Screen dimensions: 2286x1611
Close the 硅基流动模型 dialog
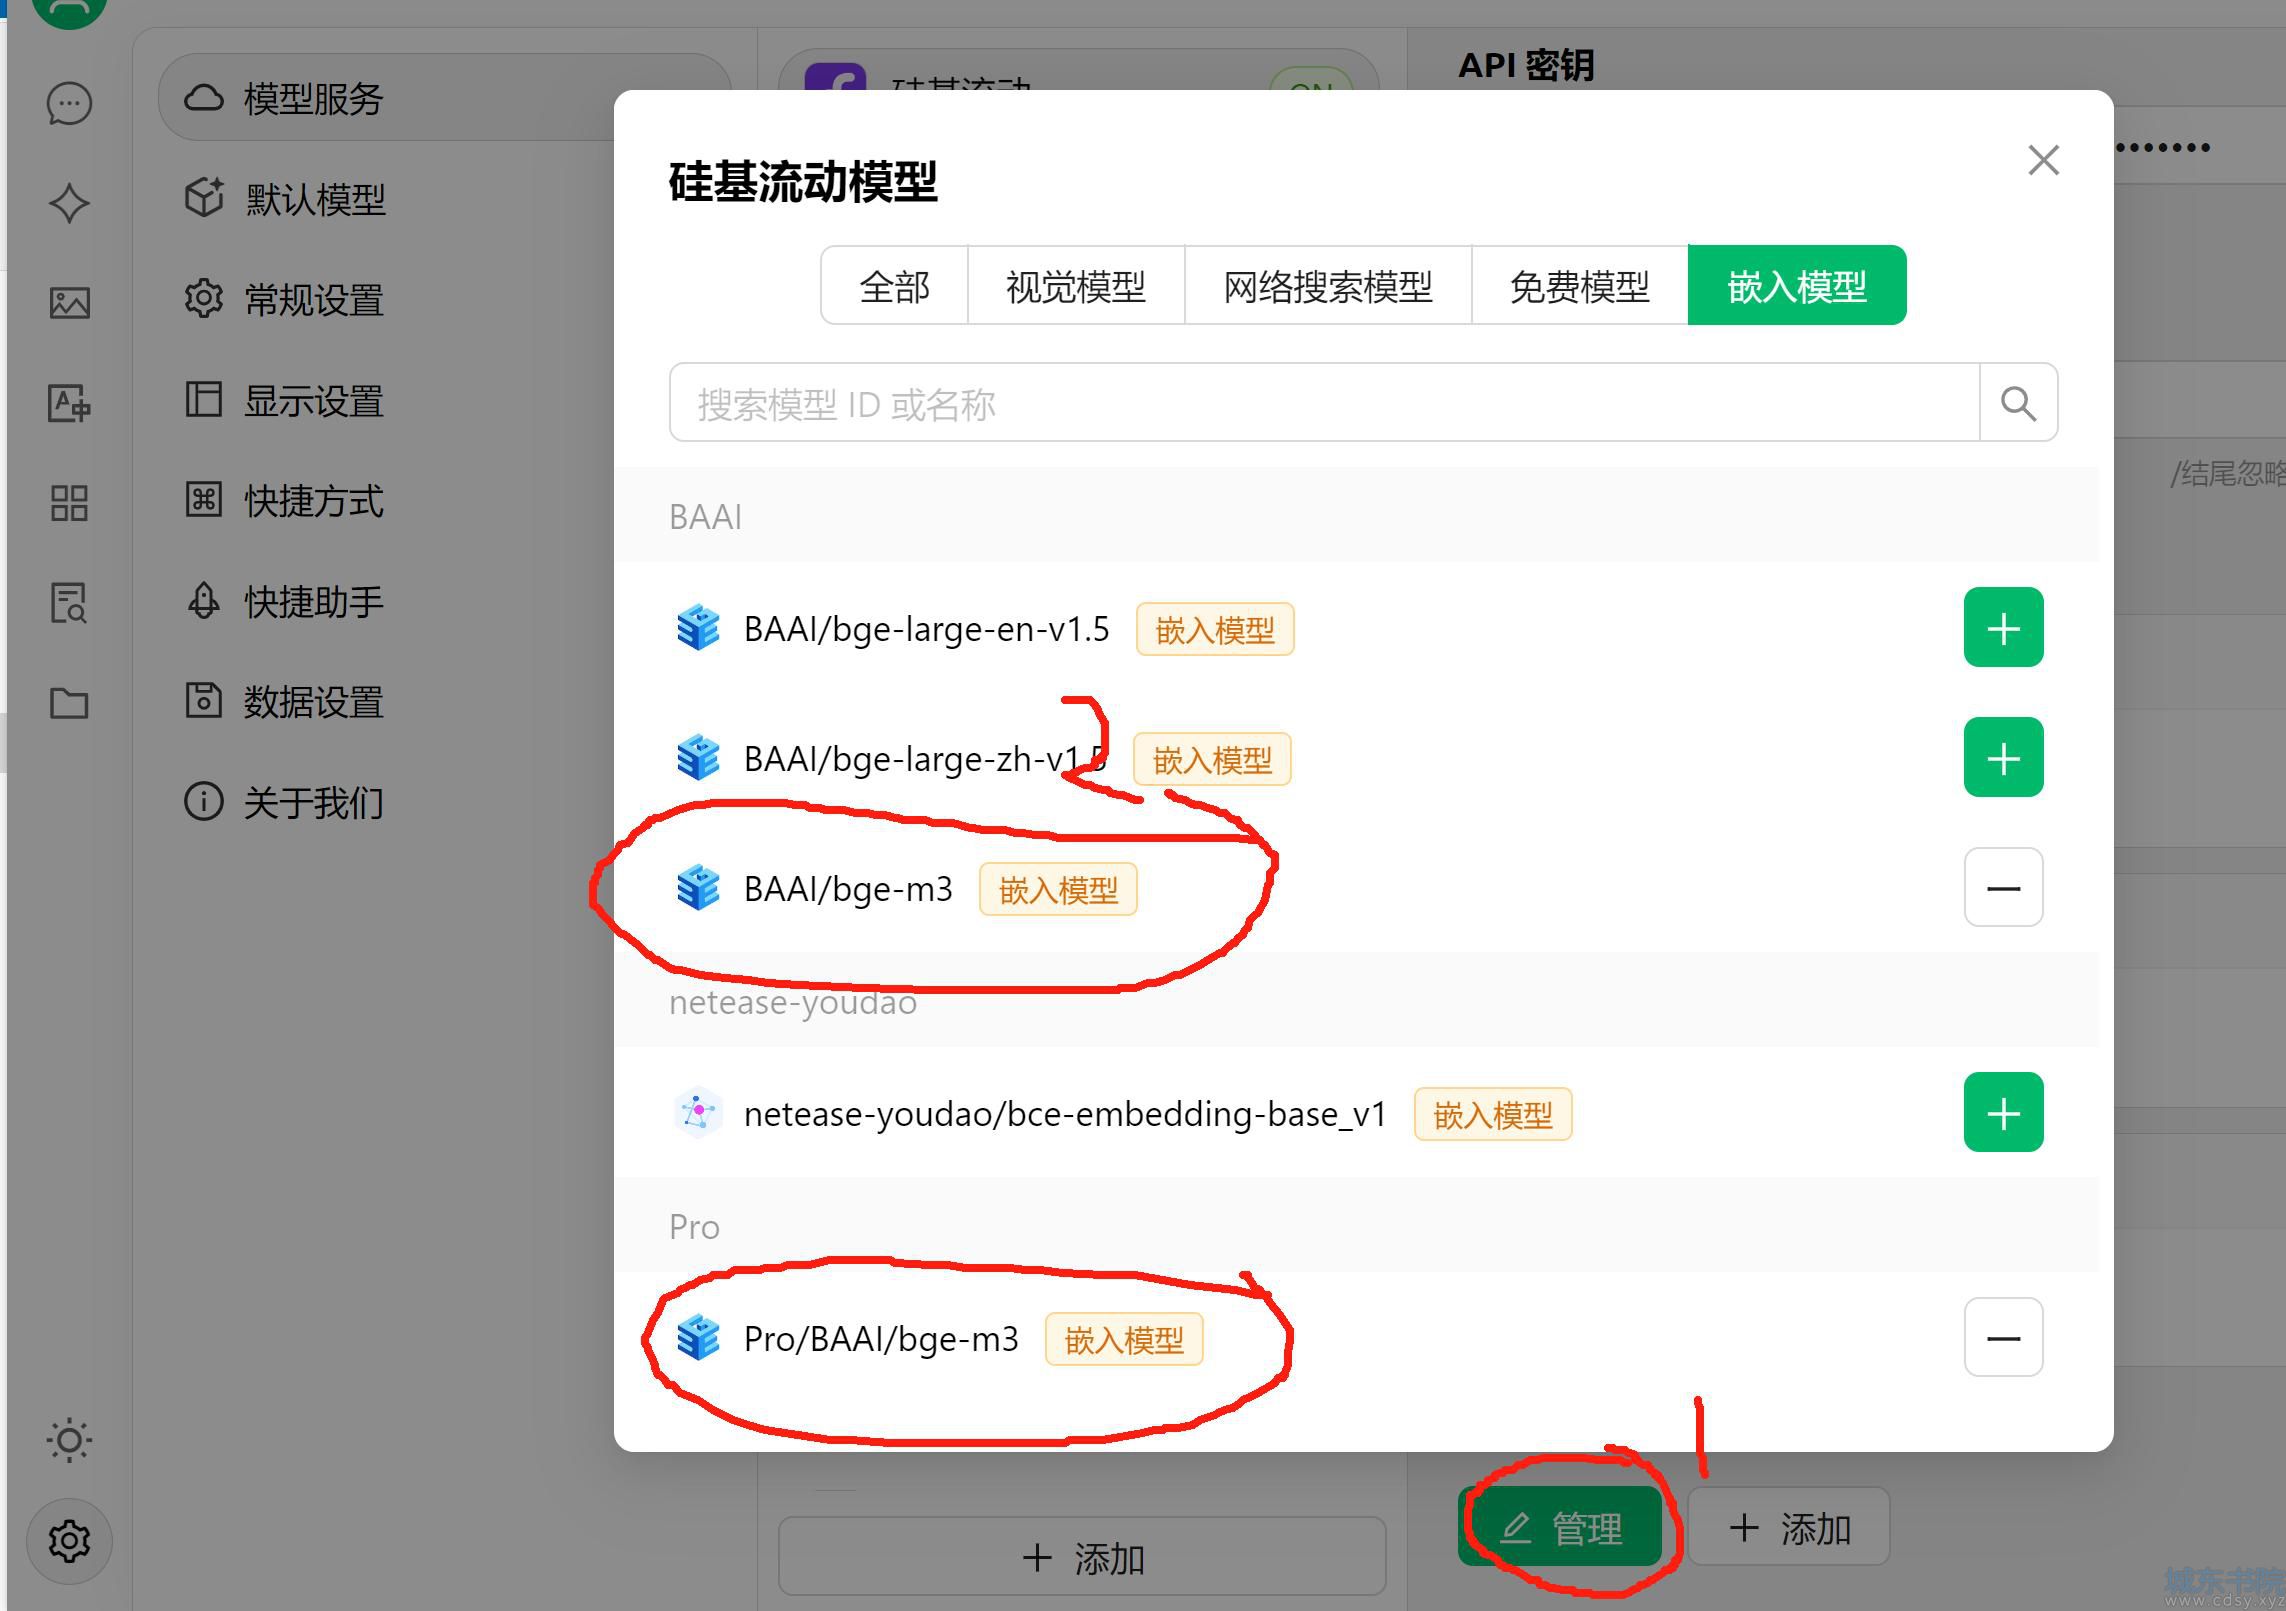[2043, 160]
